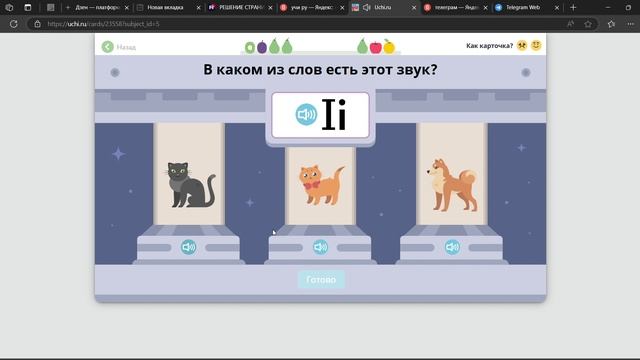Switch to the РЕШЕНИЕ СТРАНИ tab
Screen dimensions: 640x360
(241, 7)
